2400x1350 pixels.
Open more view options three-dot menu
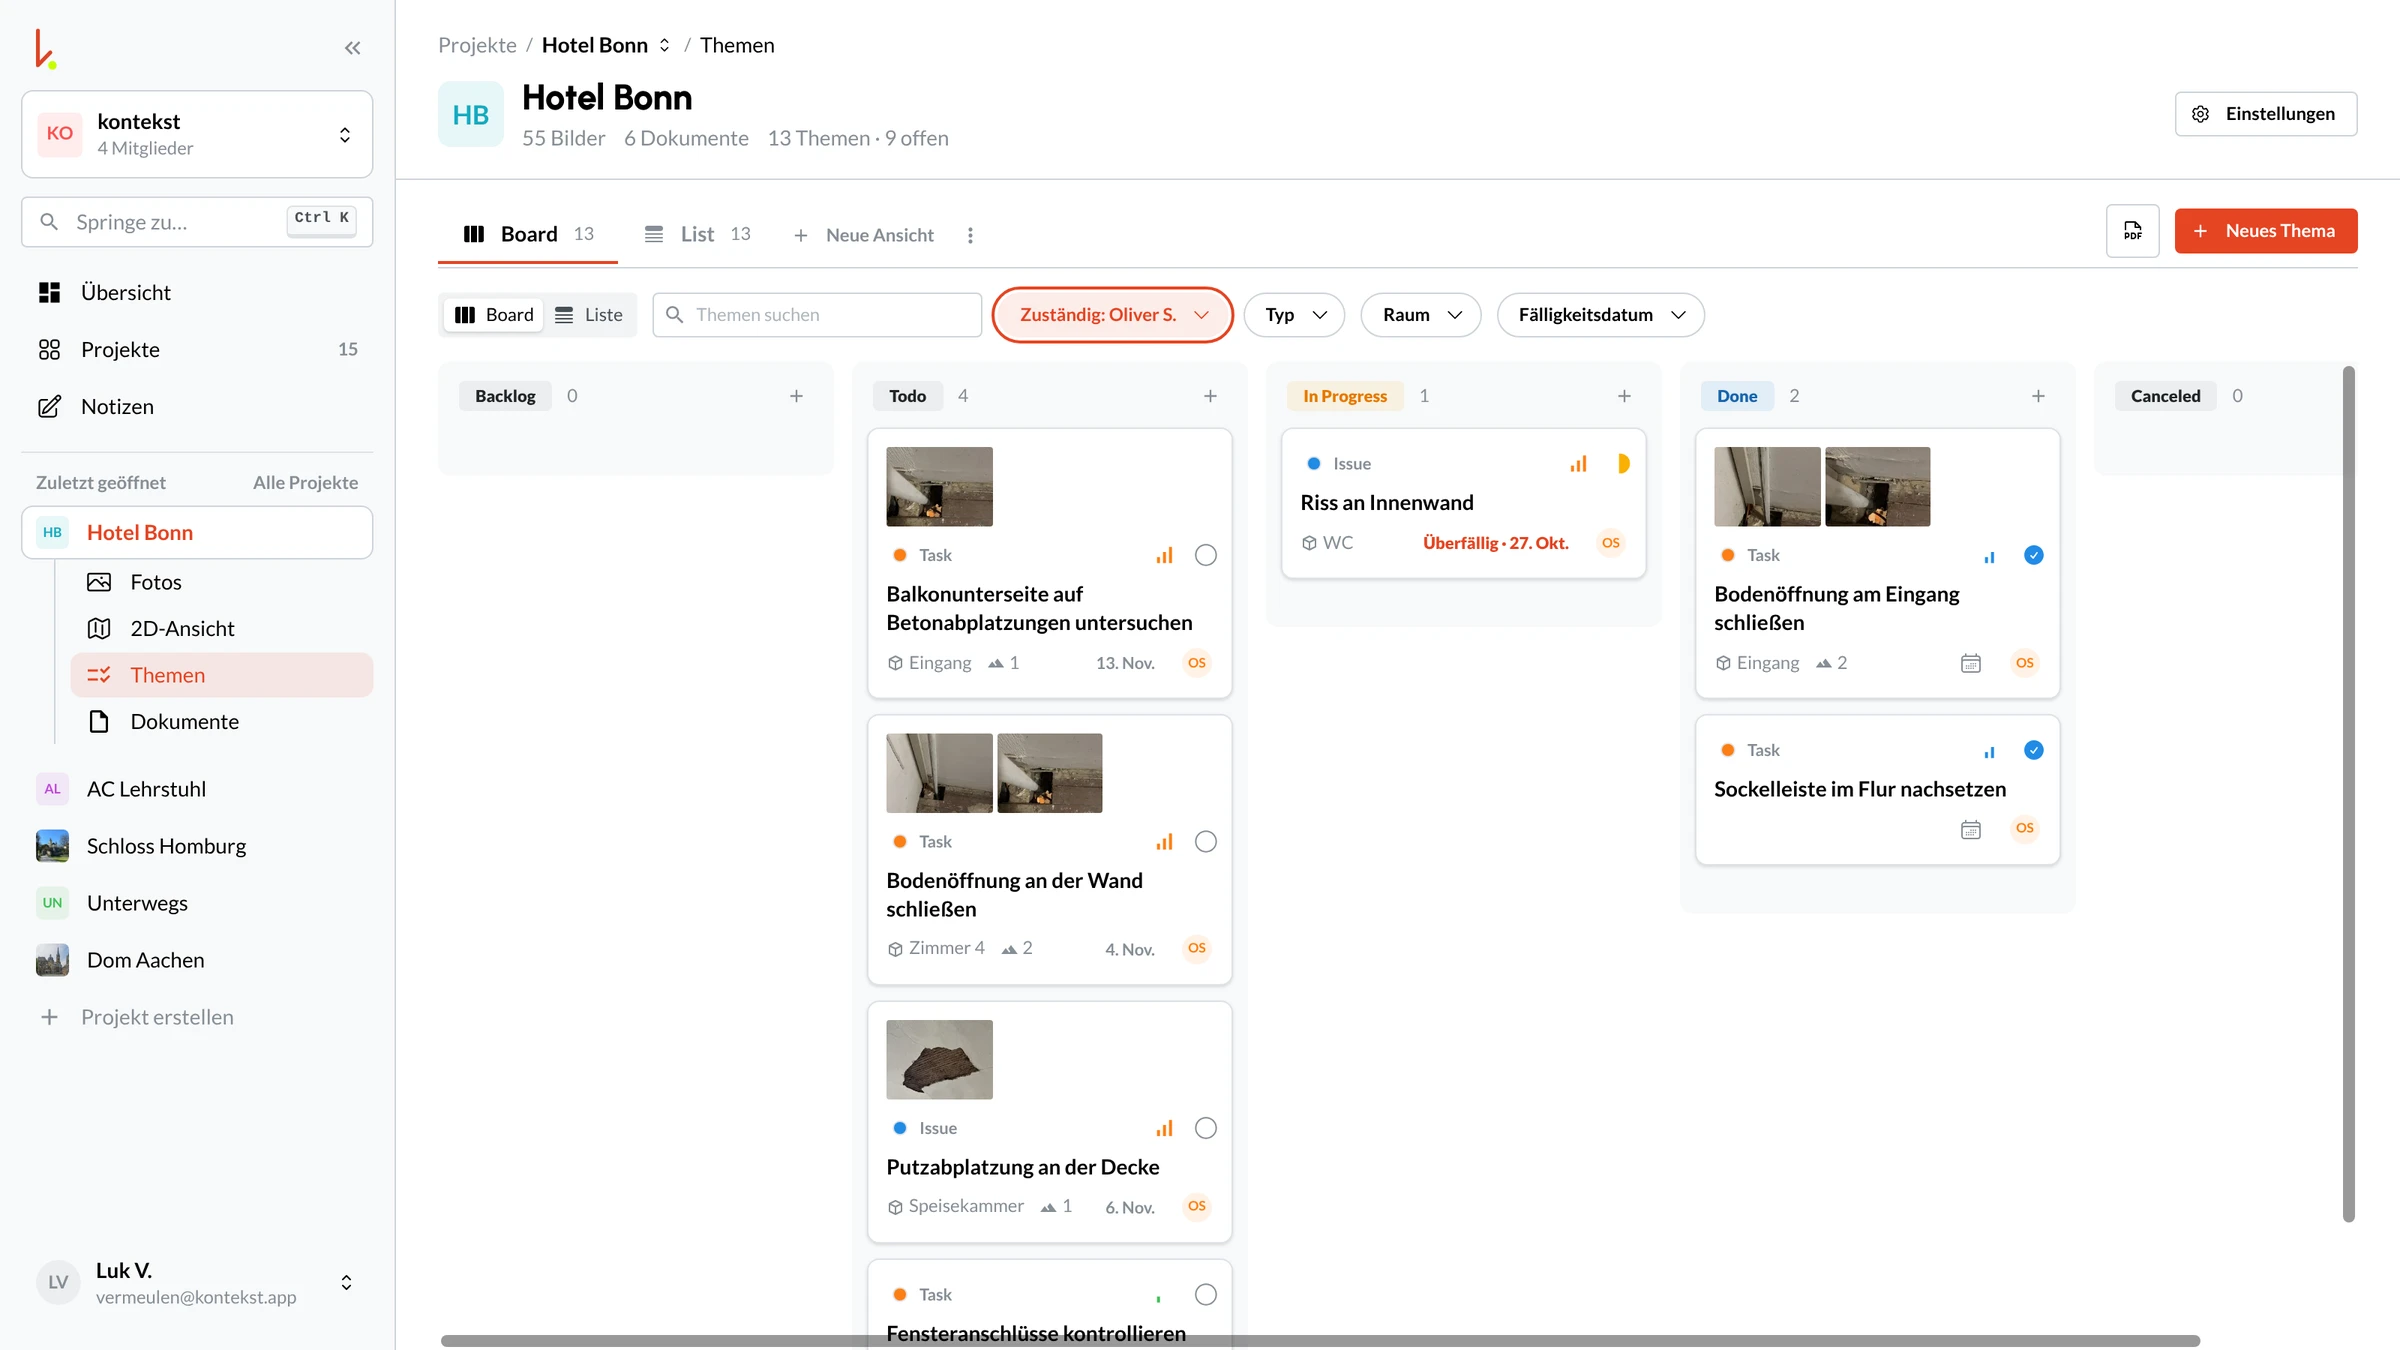(970, 235)
